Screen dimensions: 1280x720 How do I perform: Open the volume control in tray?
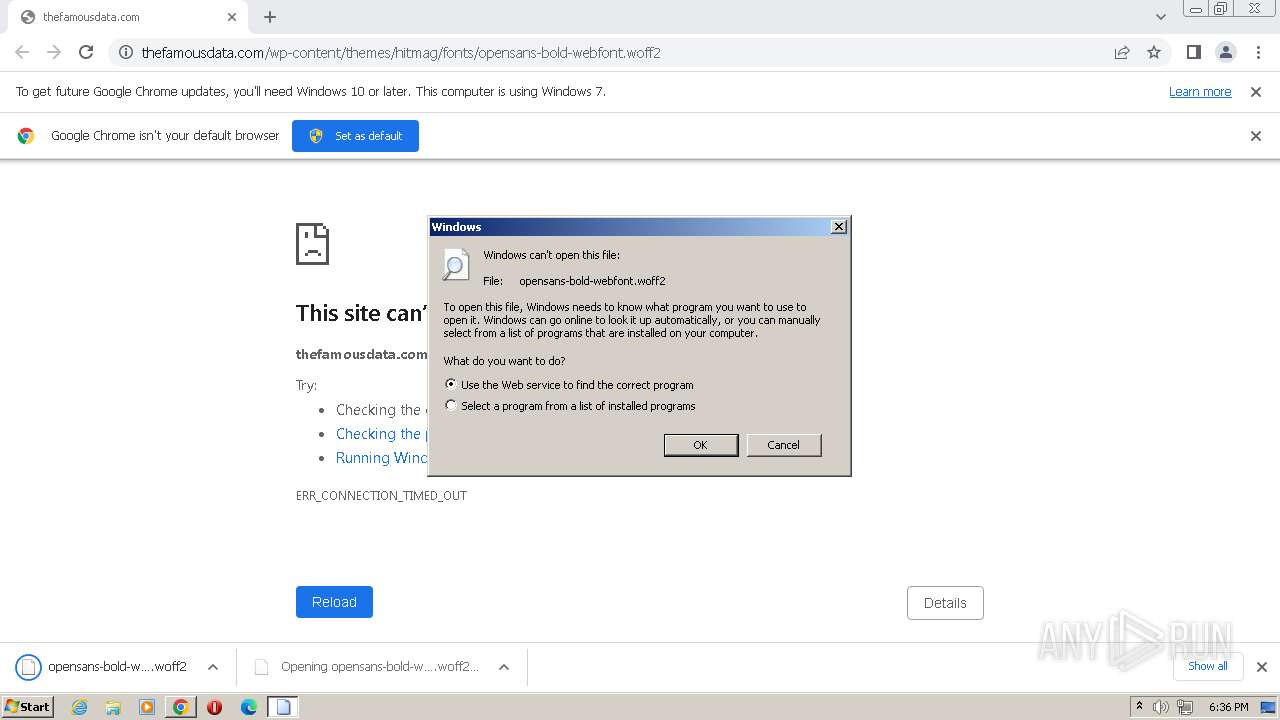pos(1160,707)
